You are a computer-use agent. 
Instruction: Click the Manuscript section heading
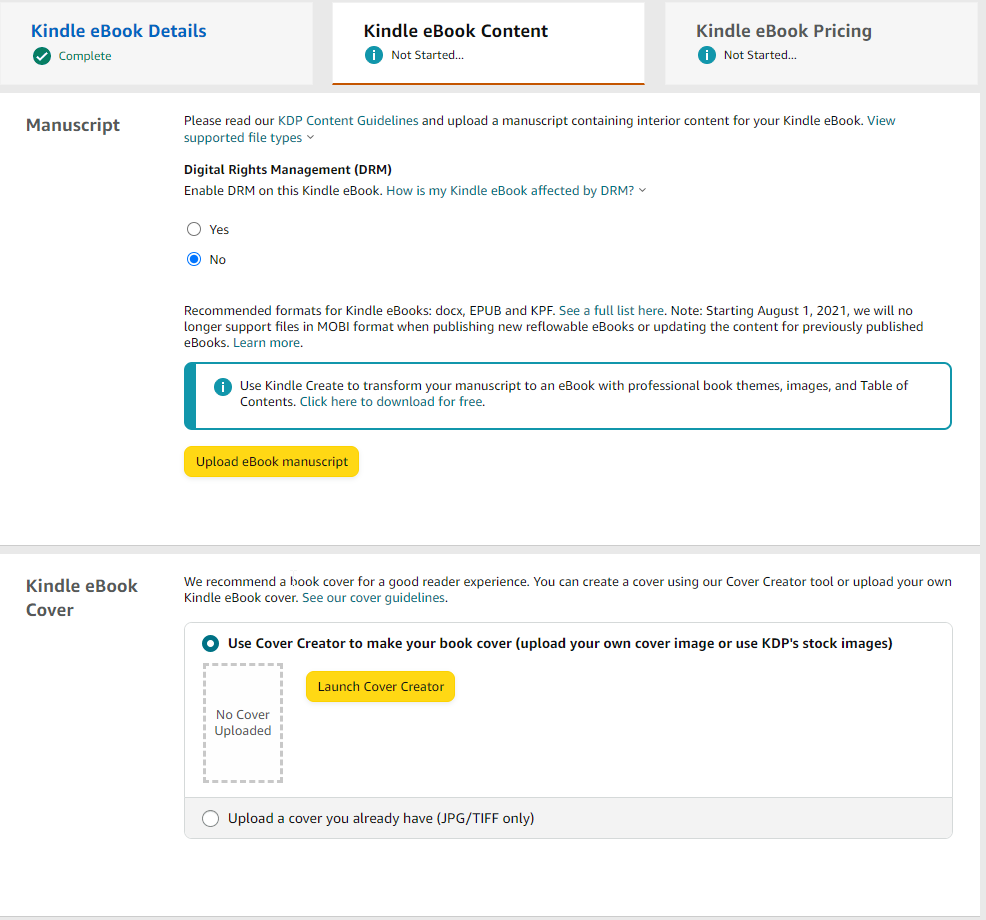pyautogui.click(x=73, y=125)
